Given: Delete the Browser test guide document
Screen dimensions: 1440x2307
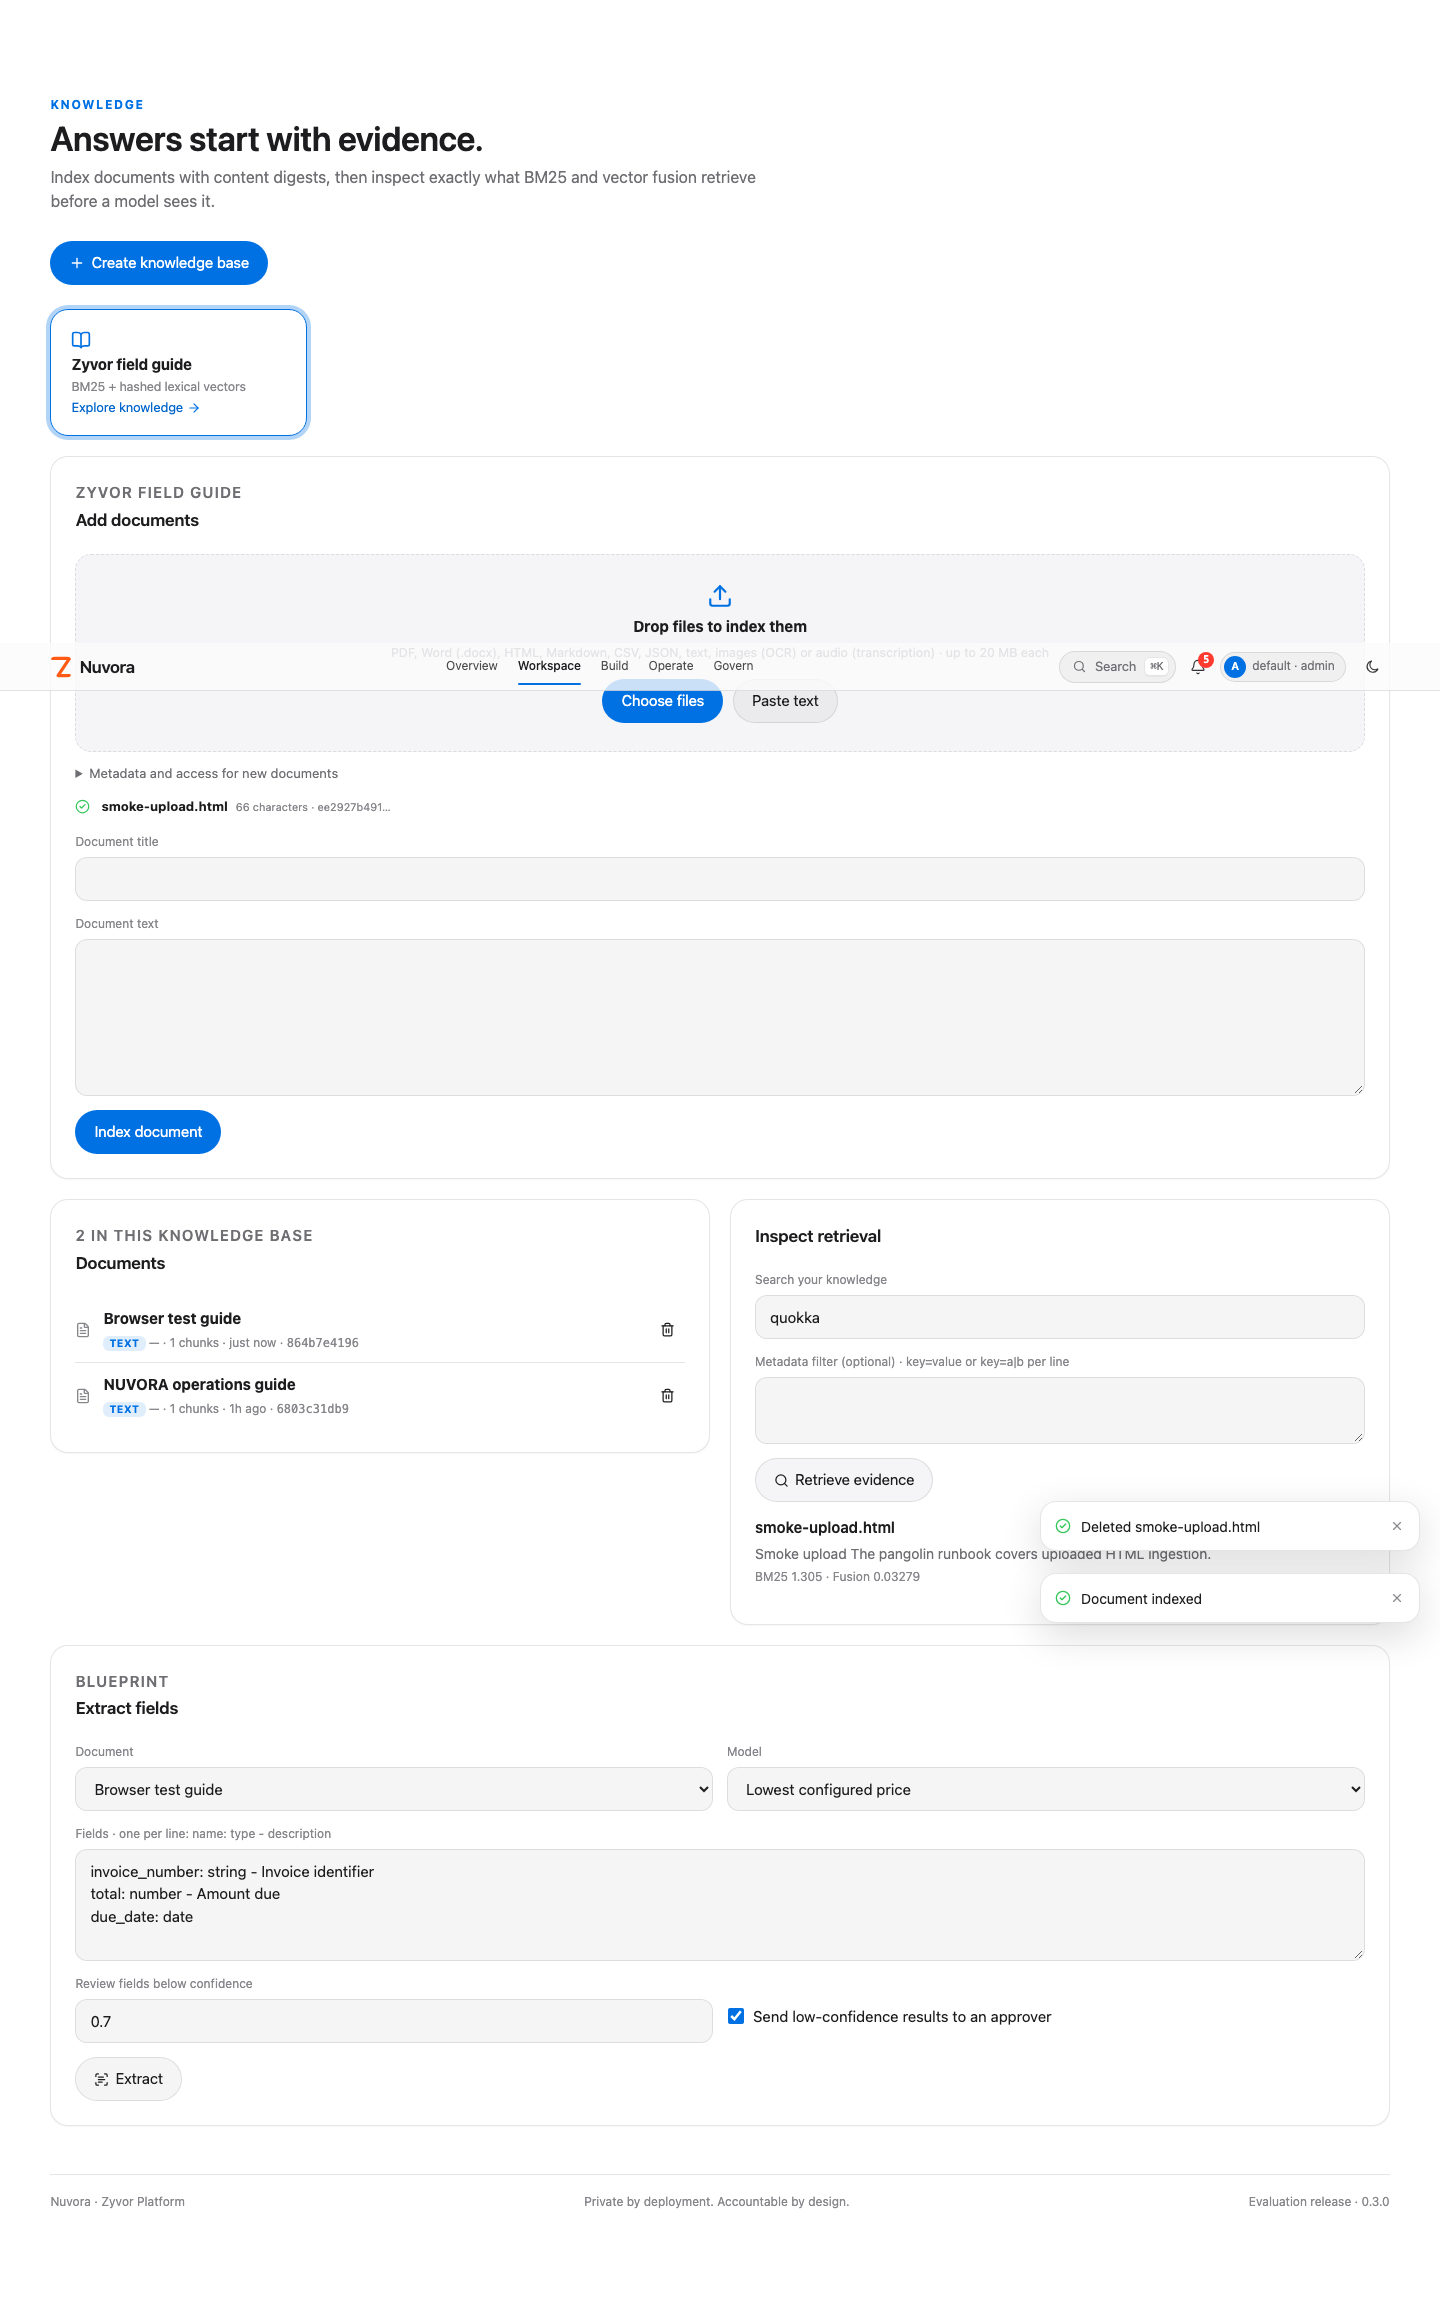Looking at the screenshot, I should (x=667, y=1329).
